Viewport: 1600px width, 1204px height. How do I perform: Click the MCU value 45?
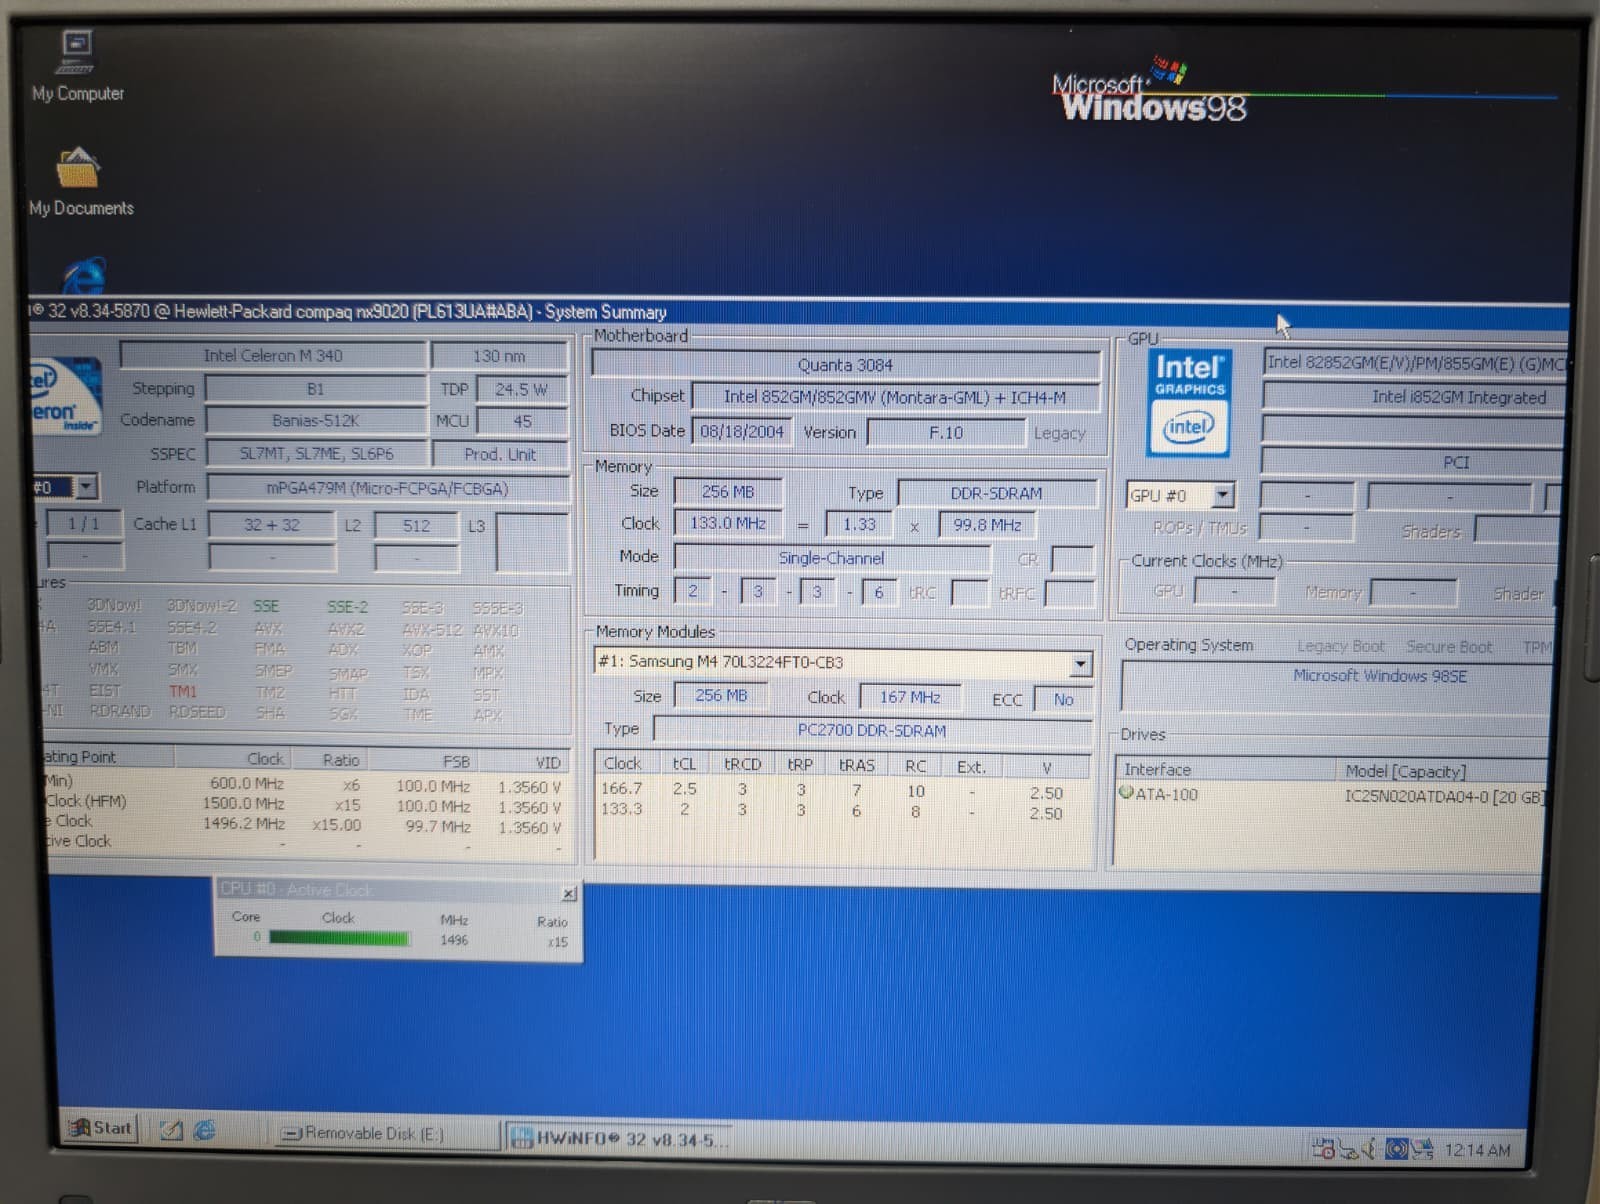click(521, 421)
